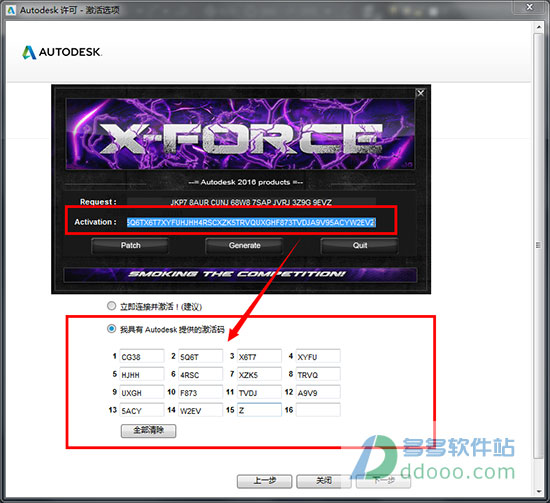Click the Request code field
Screen dimensions: 550x503
pos(251,202)
